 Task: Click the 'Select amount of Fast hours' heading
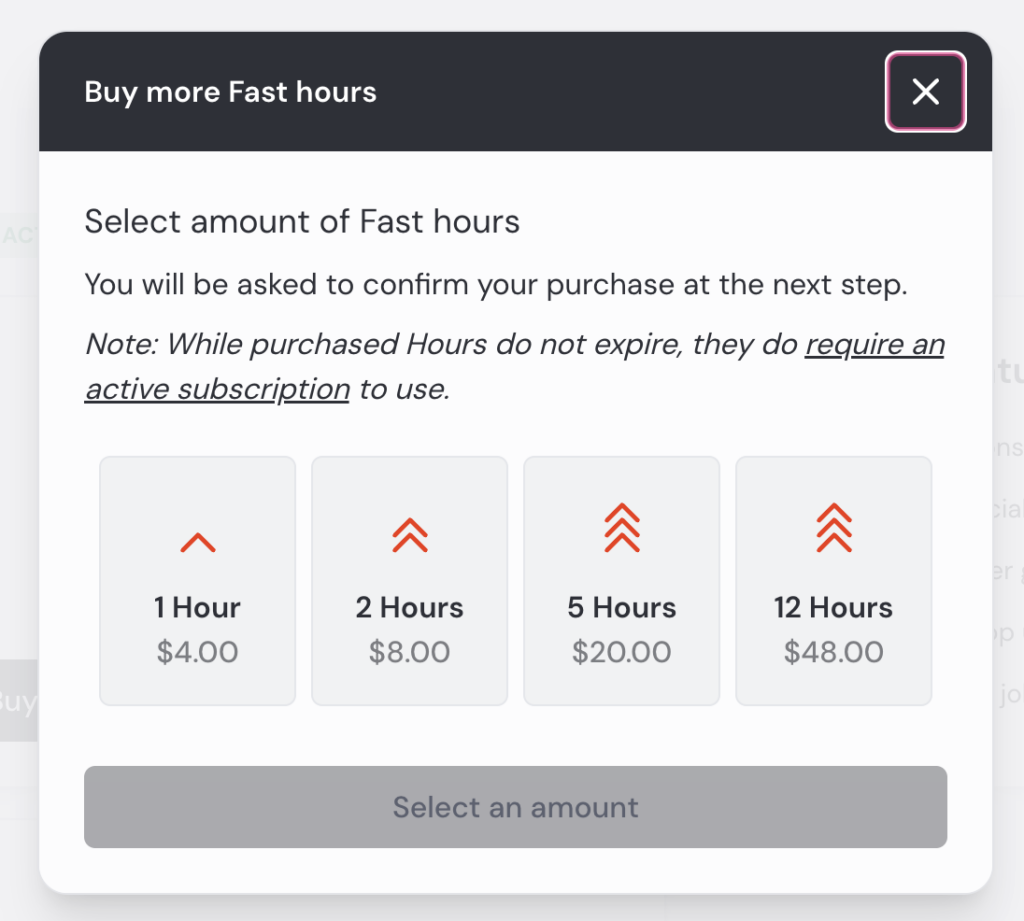pos(302,221)
